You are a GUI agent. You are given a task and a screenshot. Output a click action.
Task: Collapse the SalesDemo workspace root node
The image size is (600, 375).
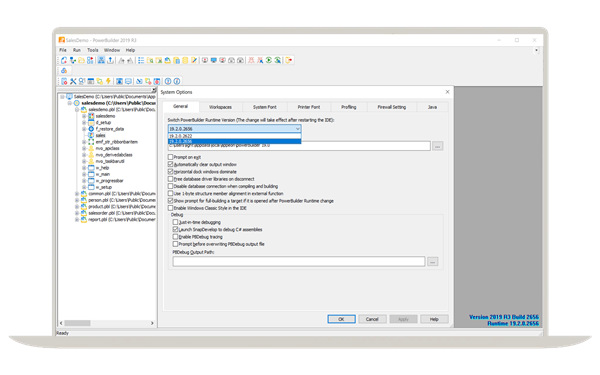point(62,97)
